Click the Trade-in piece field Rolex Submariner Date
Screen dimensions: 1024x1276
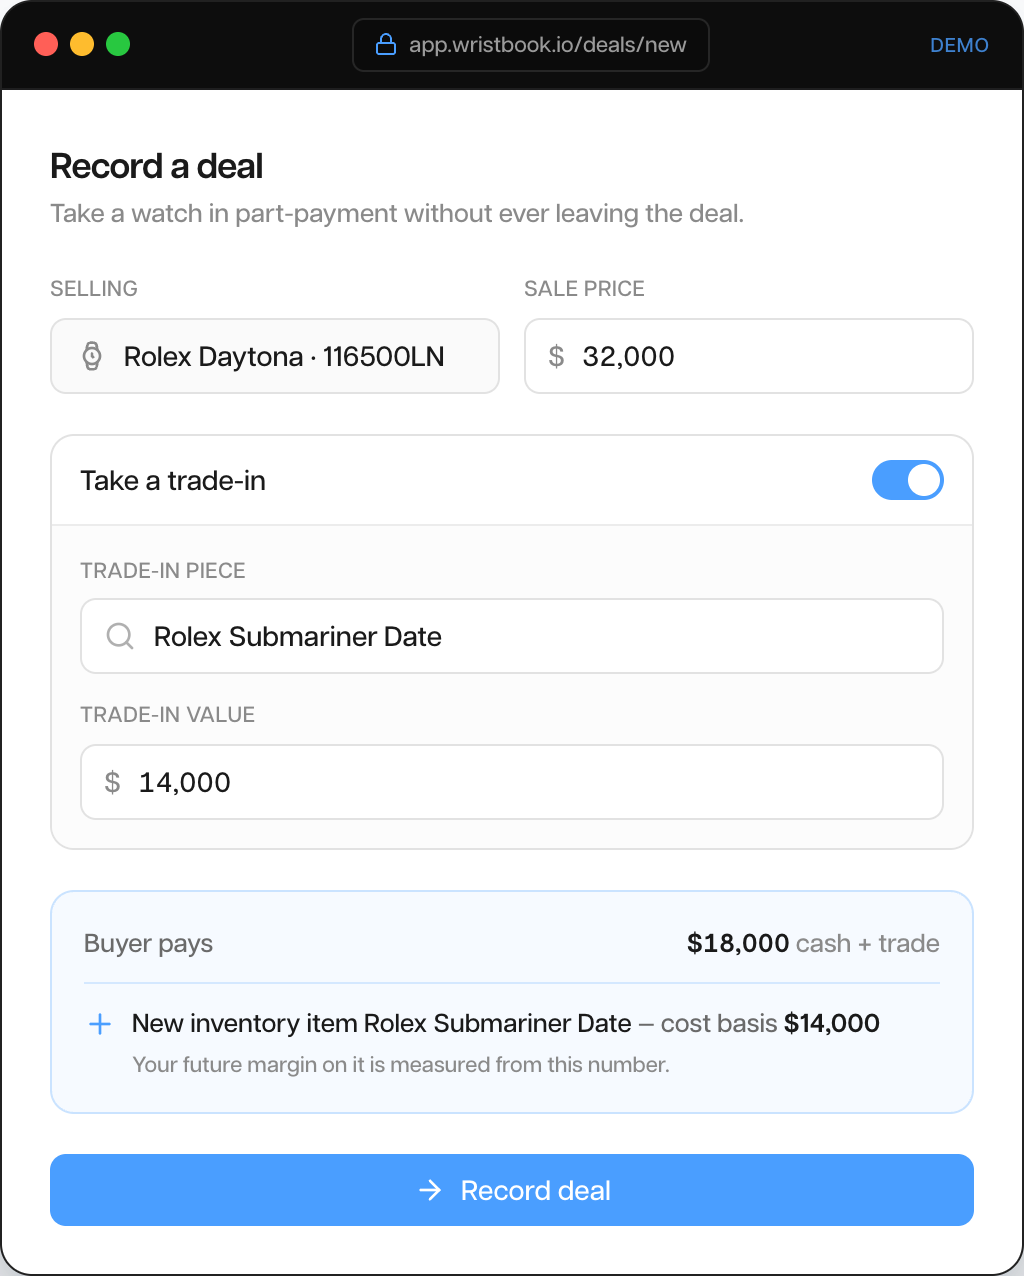(512, 636)
